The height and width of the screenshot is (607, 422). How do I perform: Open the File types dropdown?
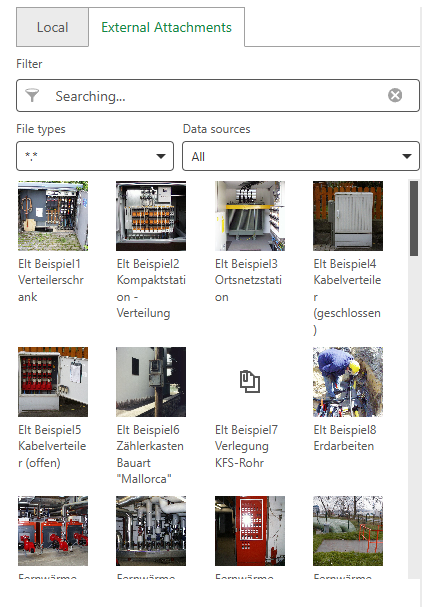[x=95, y=156]
